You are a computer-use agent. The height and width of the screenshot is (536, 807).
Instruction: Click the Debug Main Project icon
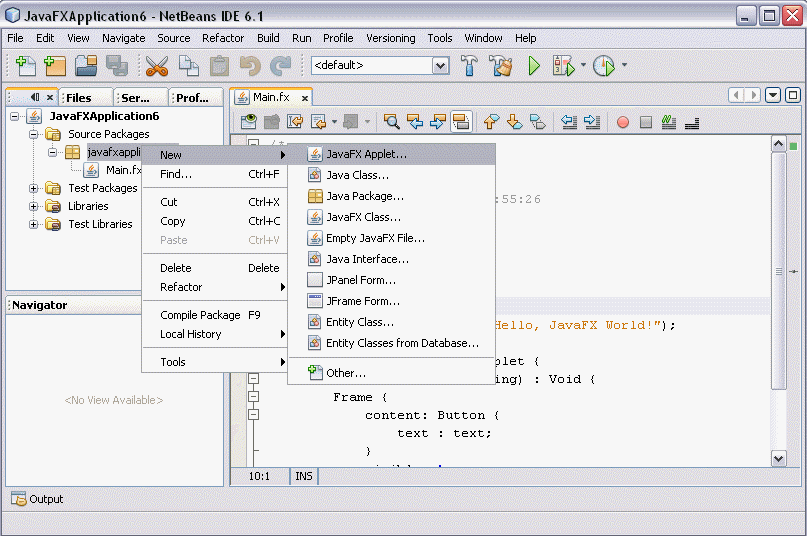(x=564, y=65)
